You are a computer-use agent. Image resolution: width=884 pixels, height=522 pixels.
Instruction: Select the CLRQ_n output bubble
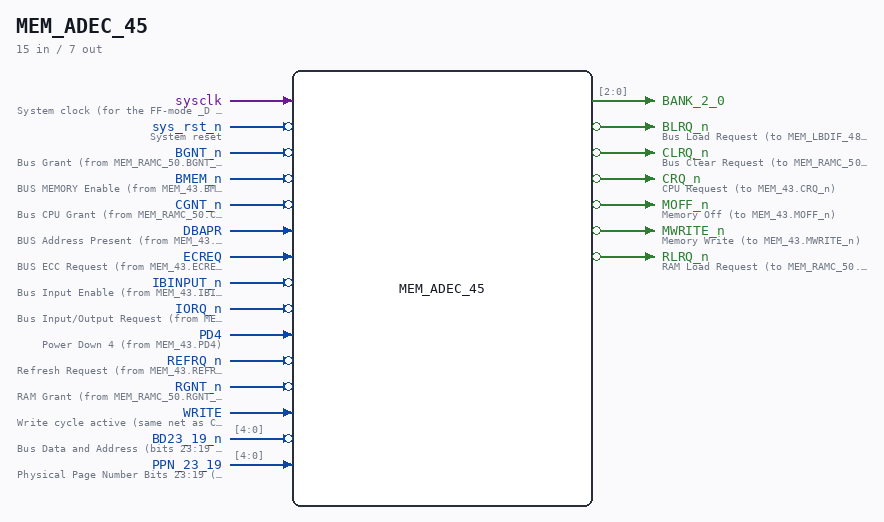click(x=596, y=153)
